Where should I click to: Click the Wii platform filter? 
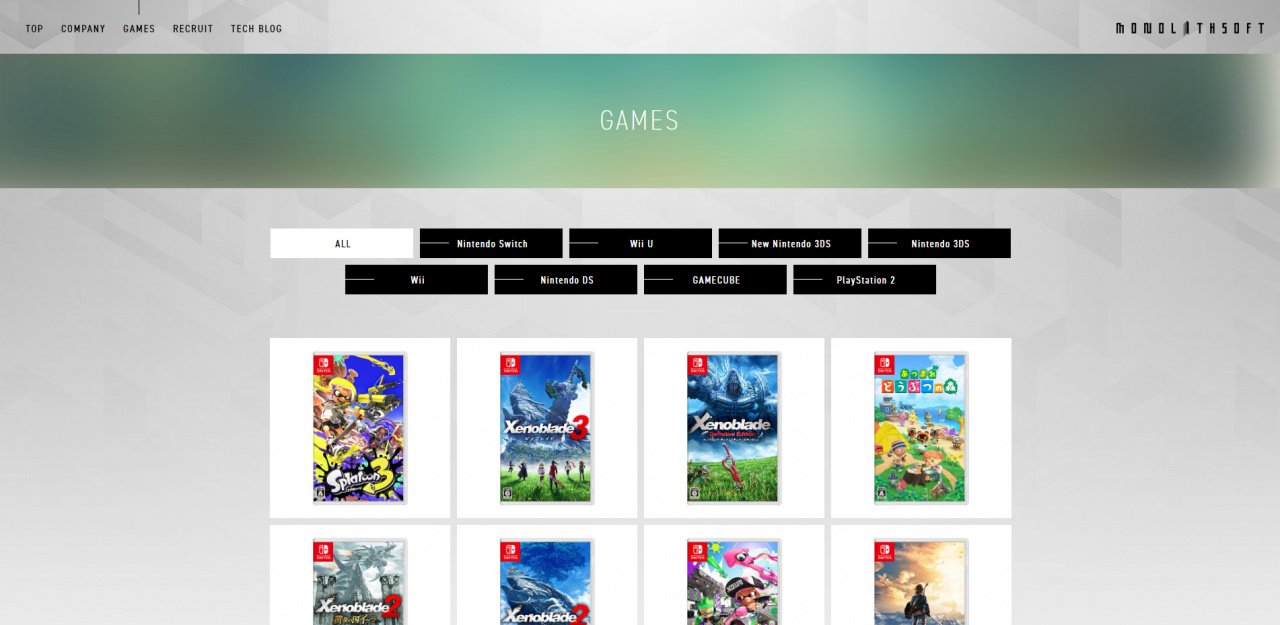[417, 280]
